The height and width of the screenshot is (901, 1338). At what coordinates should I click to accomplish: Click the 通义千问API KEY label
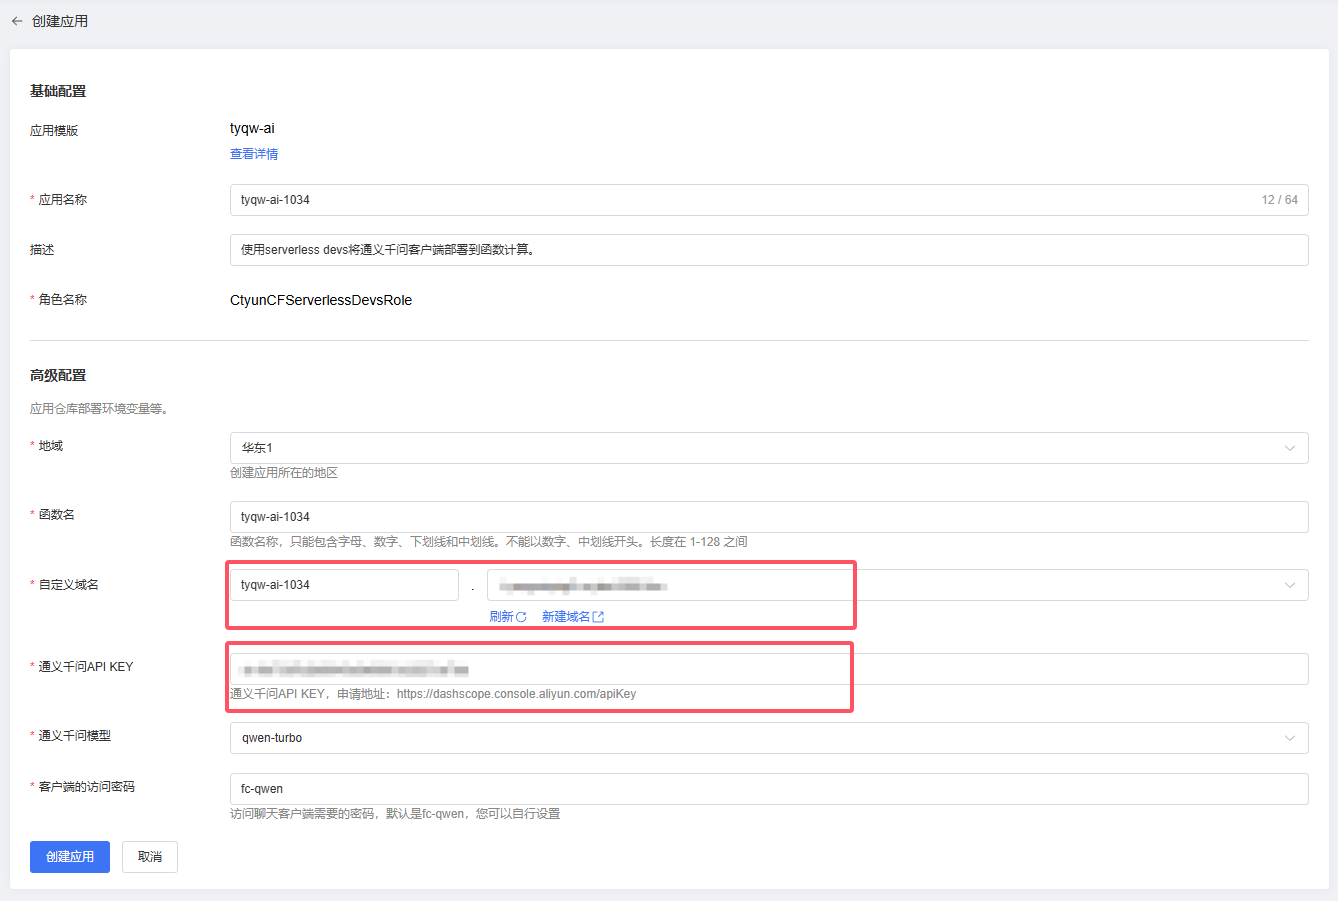(86, 667)
